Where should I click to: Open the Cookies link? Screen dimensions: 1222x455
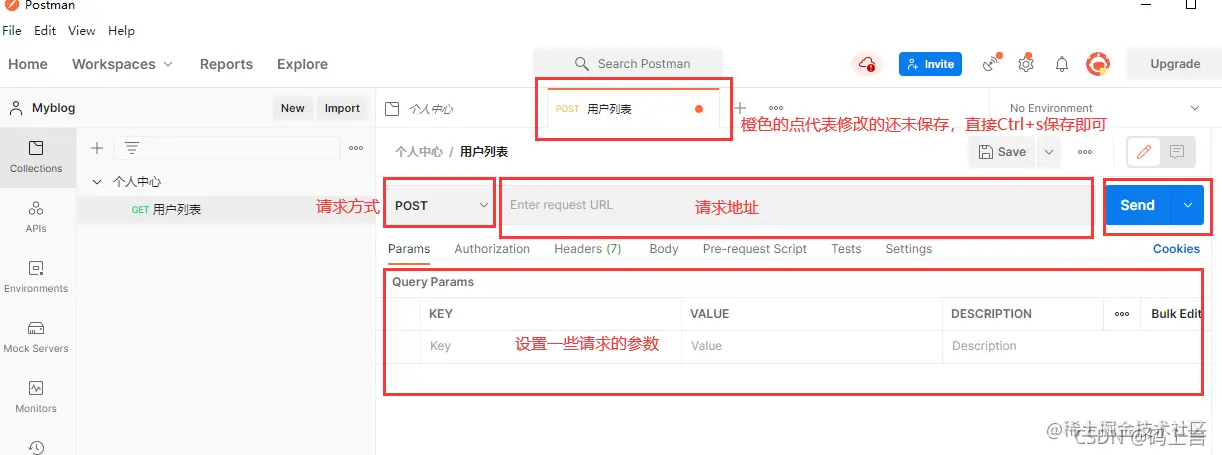pos(1176,249)
